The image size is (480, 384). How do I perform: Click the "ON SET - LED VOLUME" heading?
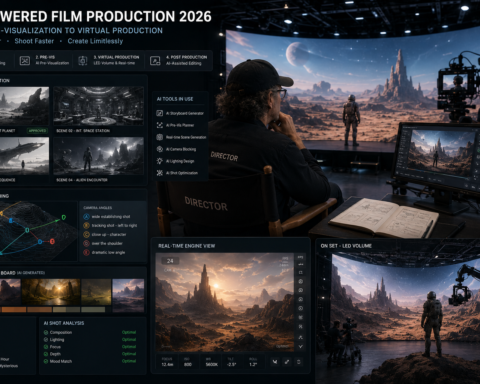tap(346, 246)
